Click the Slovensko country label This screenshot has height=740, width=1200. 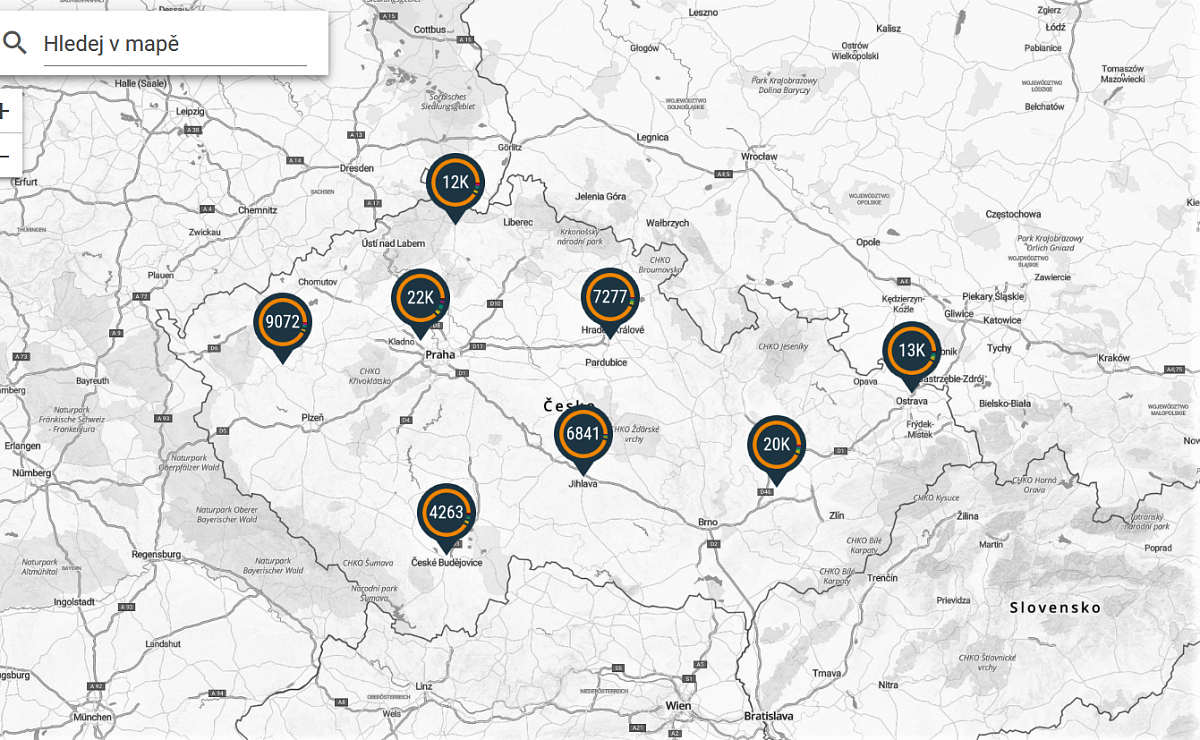1055,607
